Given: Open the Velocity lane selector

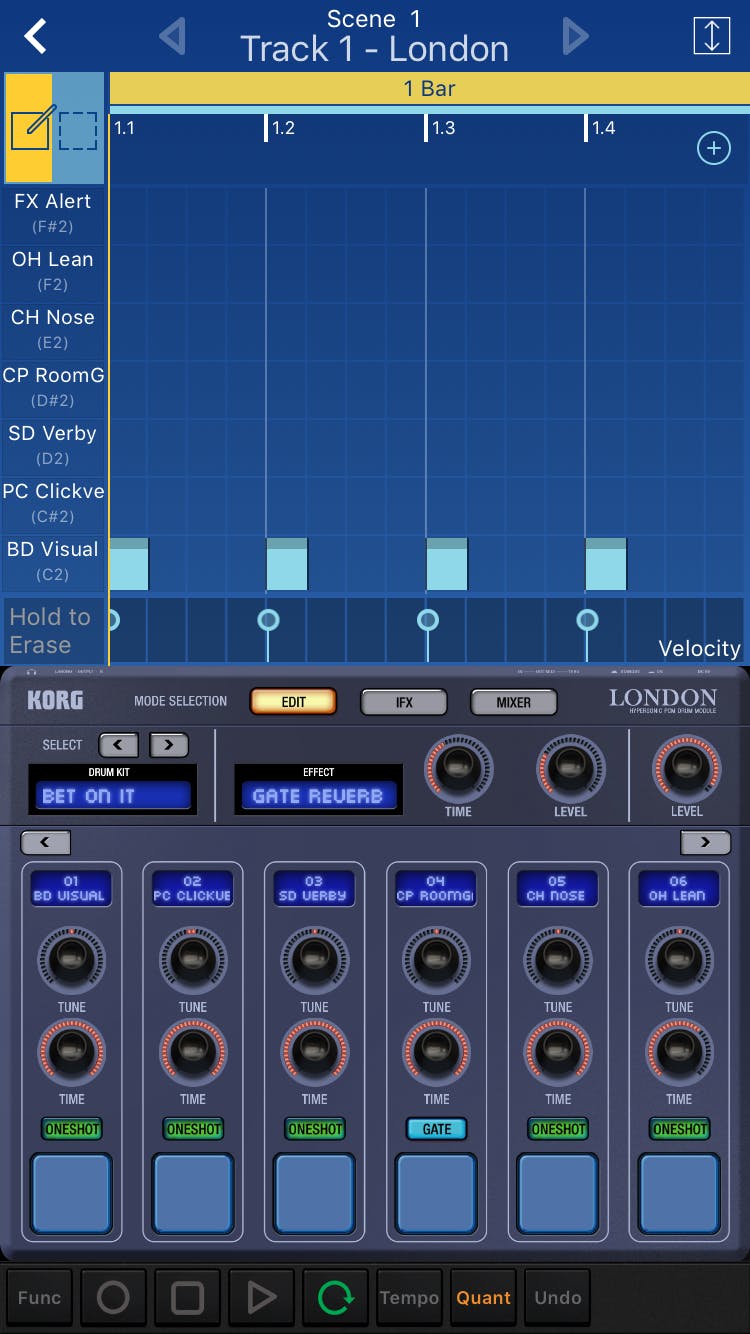Looking at the screenshot, I should click(699, 648).
